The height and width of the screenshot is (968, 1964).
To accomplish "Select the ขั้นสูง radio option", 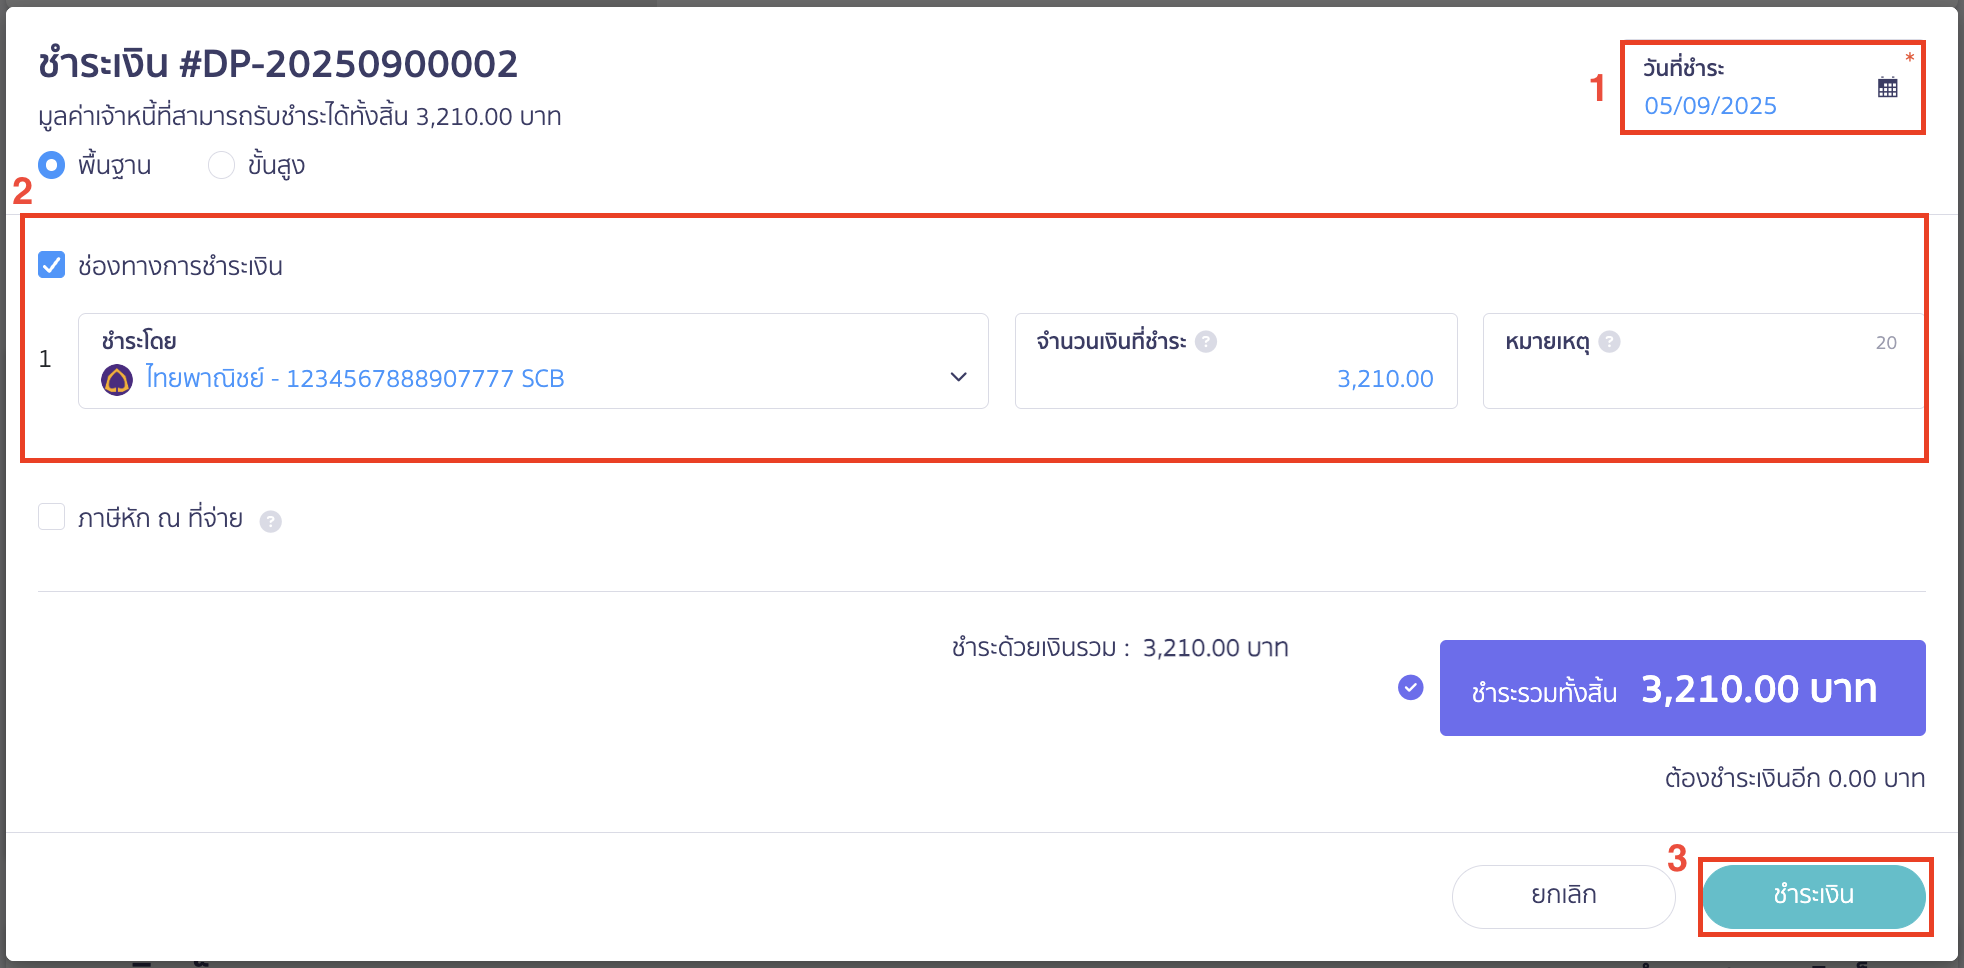I will pos(221,165).
